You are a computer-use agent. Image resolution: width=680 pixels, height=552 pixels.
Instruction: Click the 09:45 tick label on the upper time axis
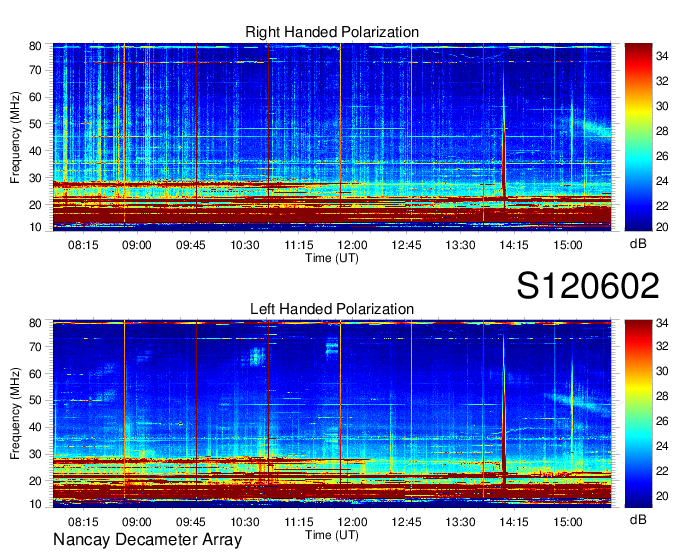pyautogui.click(x=190, y=245)
